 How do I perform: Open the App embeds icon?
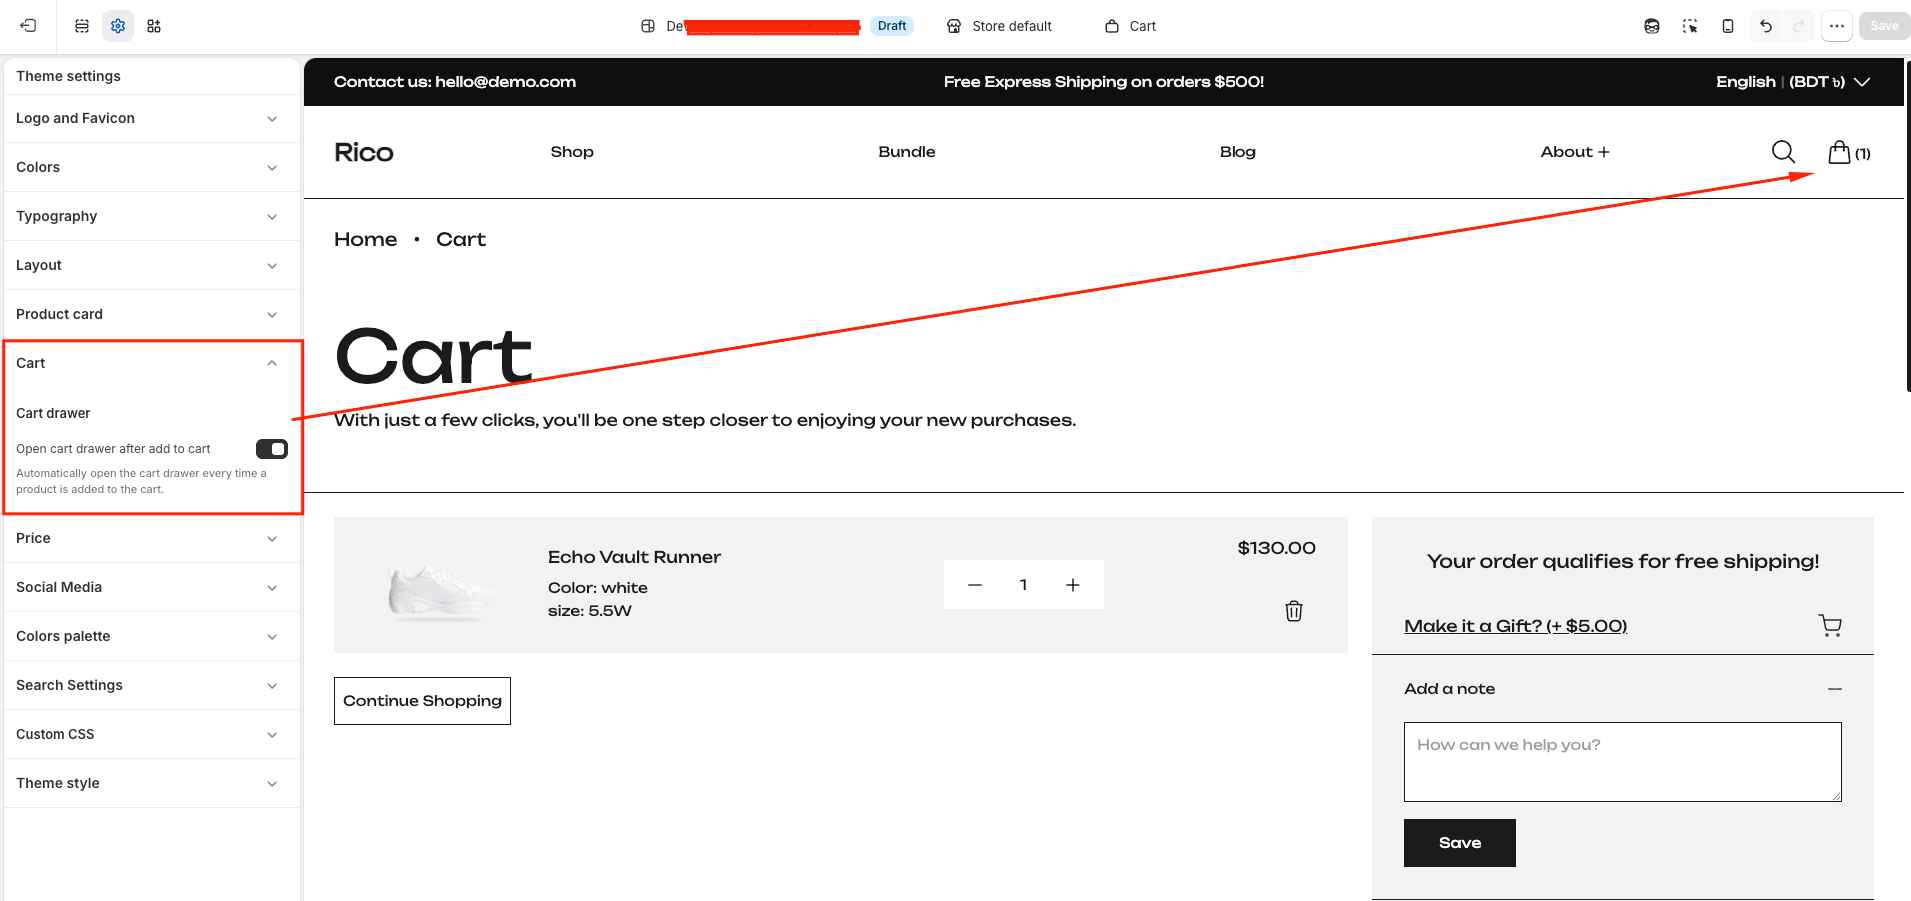point(154,26)
